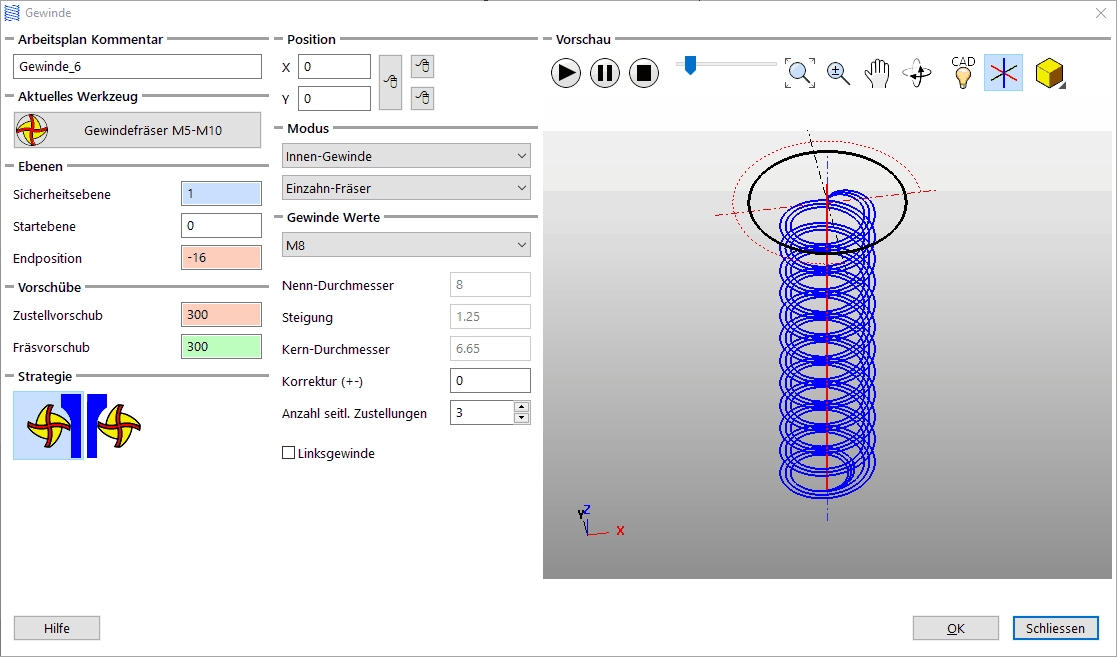Click the Kern-Durchmesser value field
The image size is (1117, 657).
490,348
